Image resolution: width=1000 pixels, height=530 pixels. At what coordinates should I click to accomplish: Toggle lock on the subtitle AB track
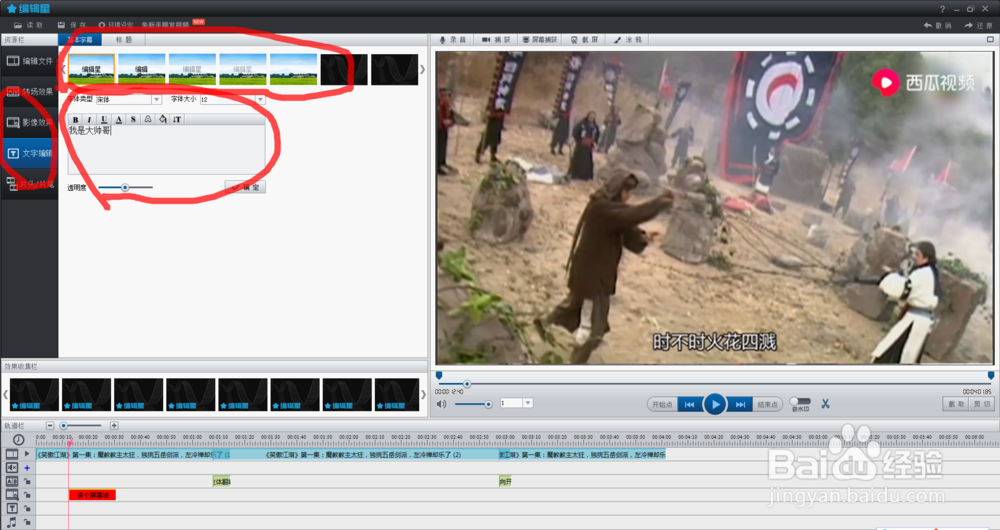[27, 482]
